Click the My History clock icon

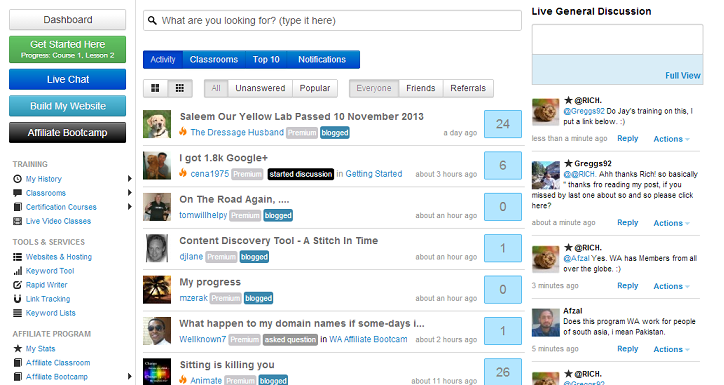pos(18,179)
